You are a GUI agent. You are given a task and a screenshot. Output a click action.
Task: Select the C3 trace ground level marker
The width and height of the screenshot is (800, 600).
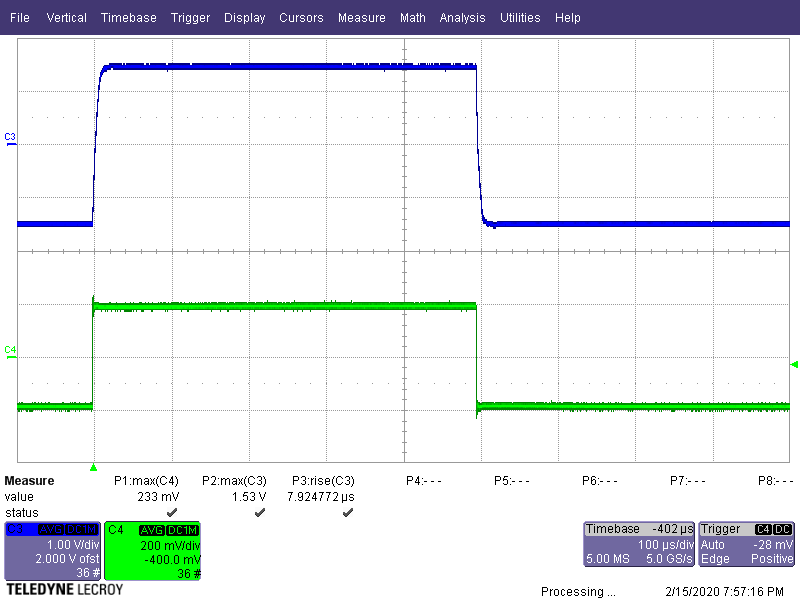point(10,139)
